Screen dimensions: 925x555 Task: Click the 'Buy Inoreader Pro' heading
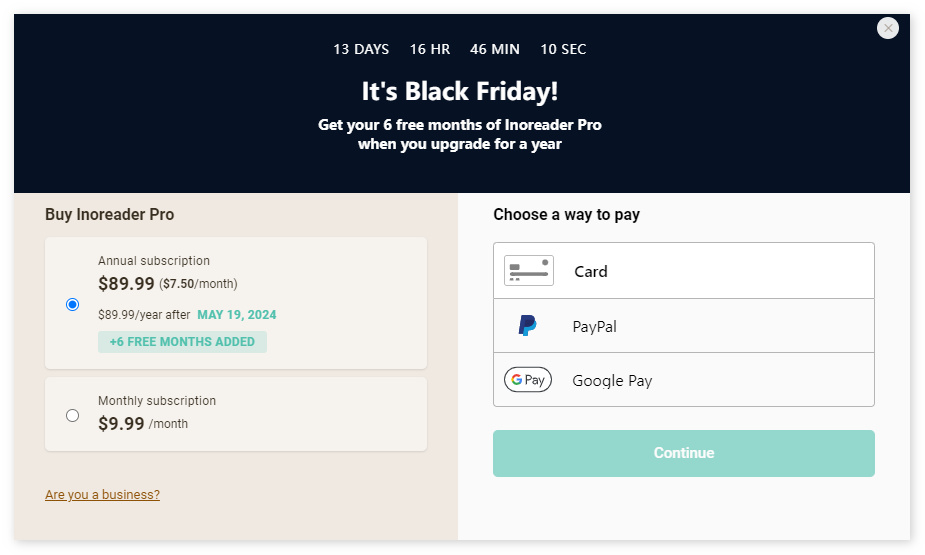coord(110,214)
